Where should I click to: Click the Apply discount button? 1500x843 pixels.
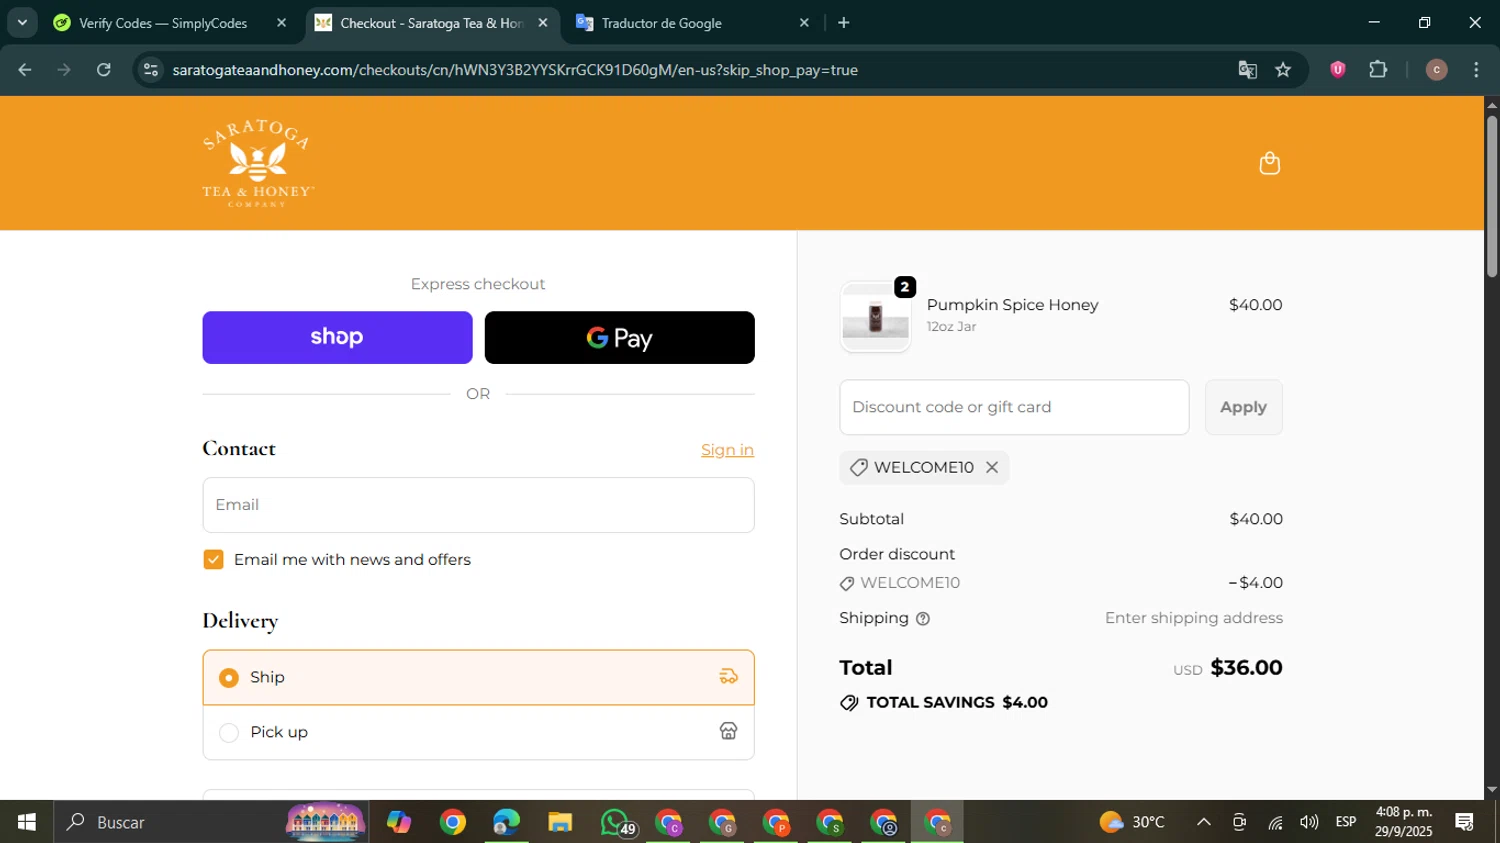[x=1243, y=407]
